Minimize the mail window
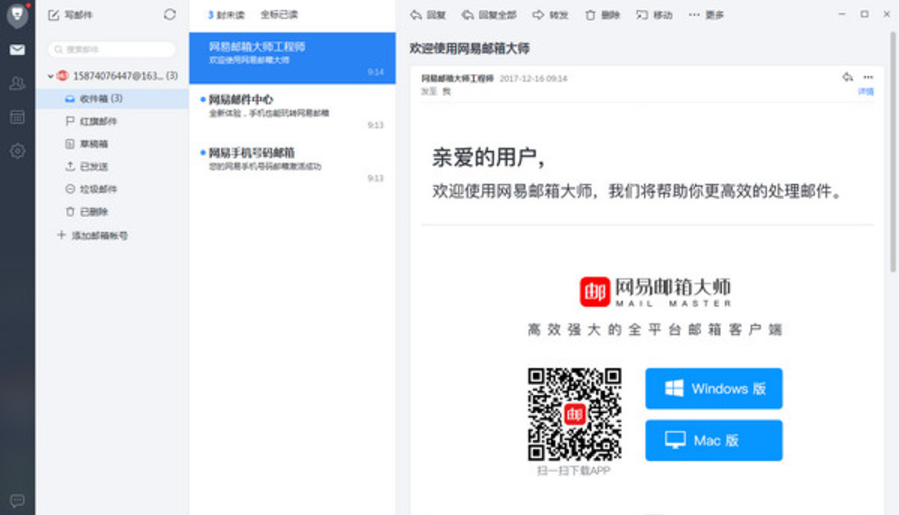The width and height of the screenshot is (899, 515). click(x=842, y=14)
